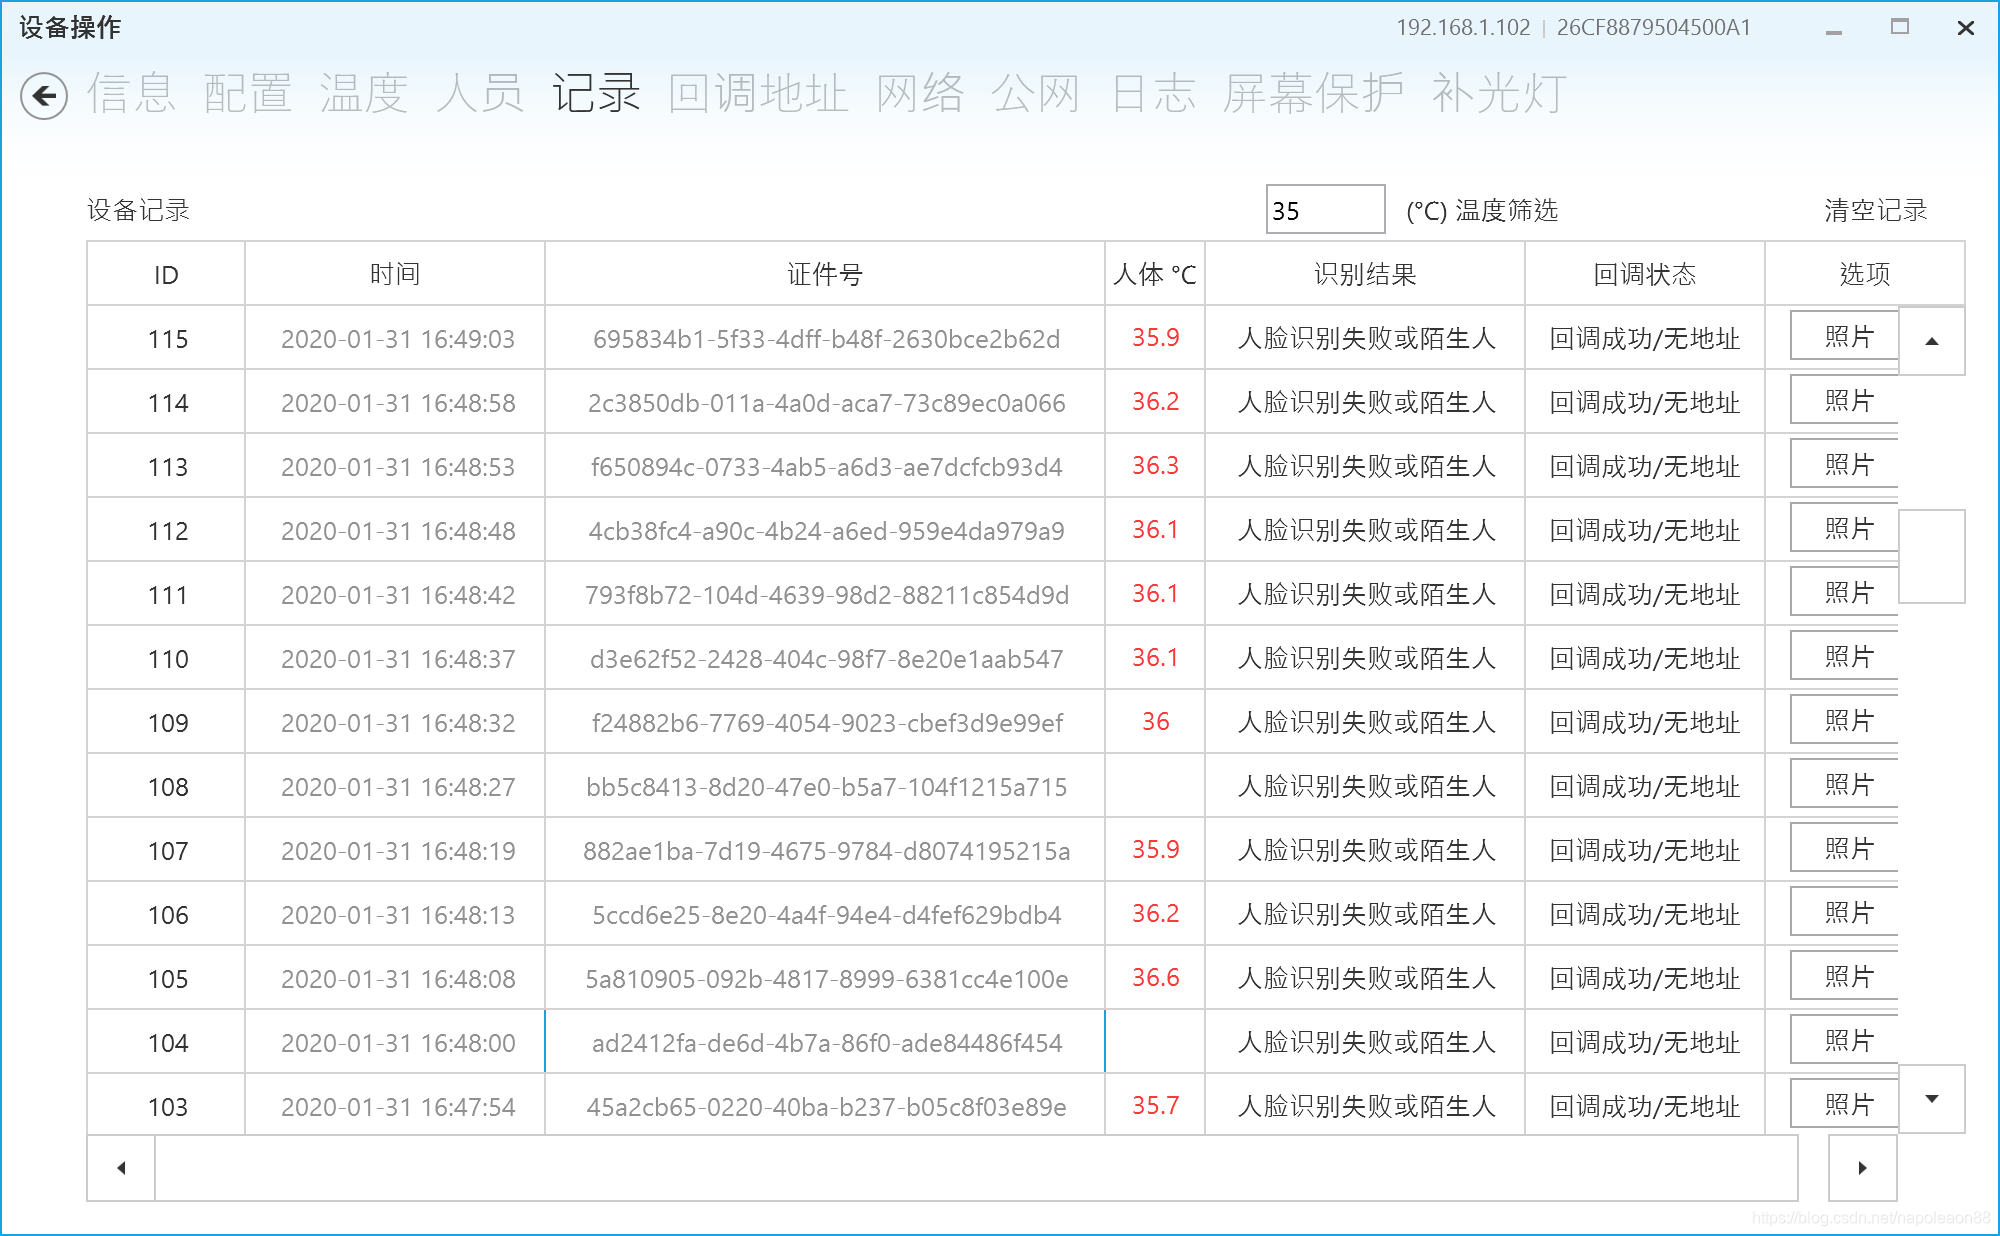Image resolution: width=2000 pixels, height=1236 pixels.
Task: Go to the 回调地址 tab
Action: click(758, 94)
